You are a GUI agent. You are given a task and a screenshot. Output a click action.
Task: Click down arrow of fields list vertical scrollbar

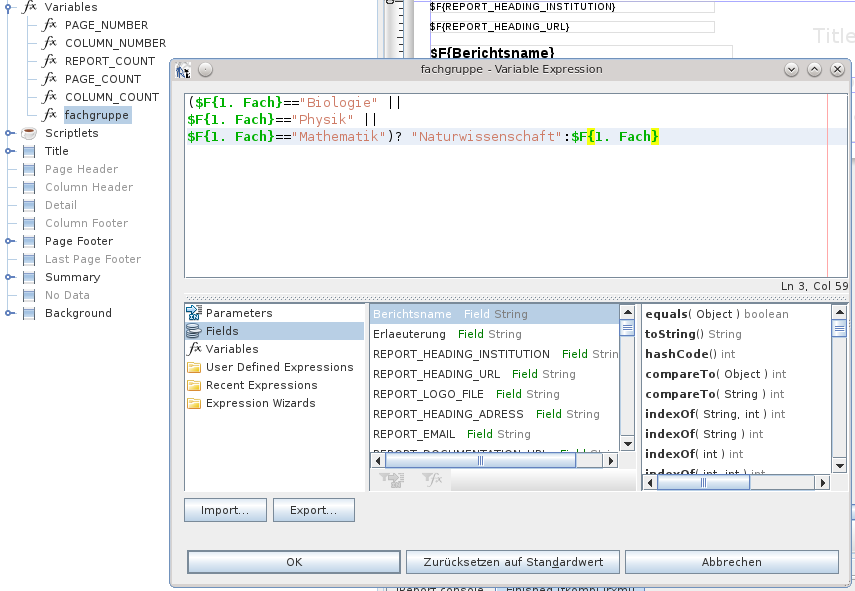pyautogui.click(x=628, y=444)
